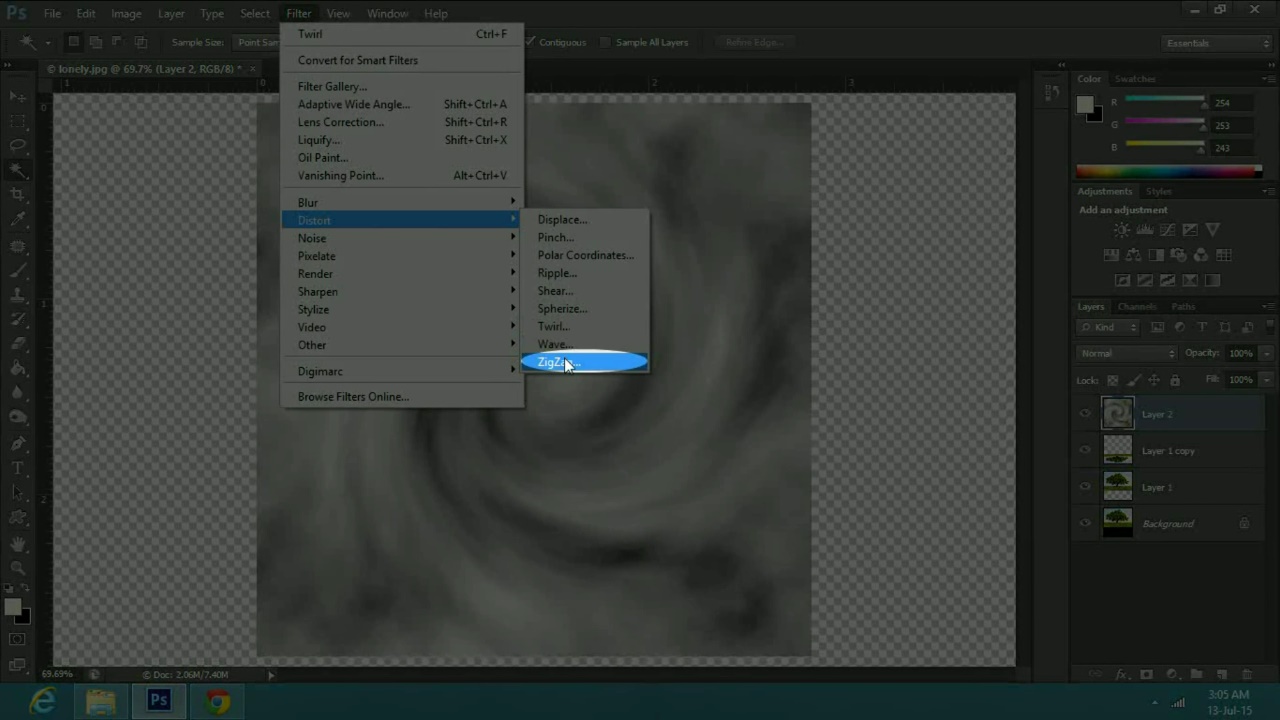Viewport: 1280px width, 720px height.
Task: Toggle visibility of Layer 1
Action: [x=1086, y=487]
